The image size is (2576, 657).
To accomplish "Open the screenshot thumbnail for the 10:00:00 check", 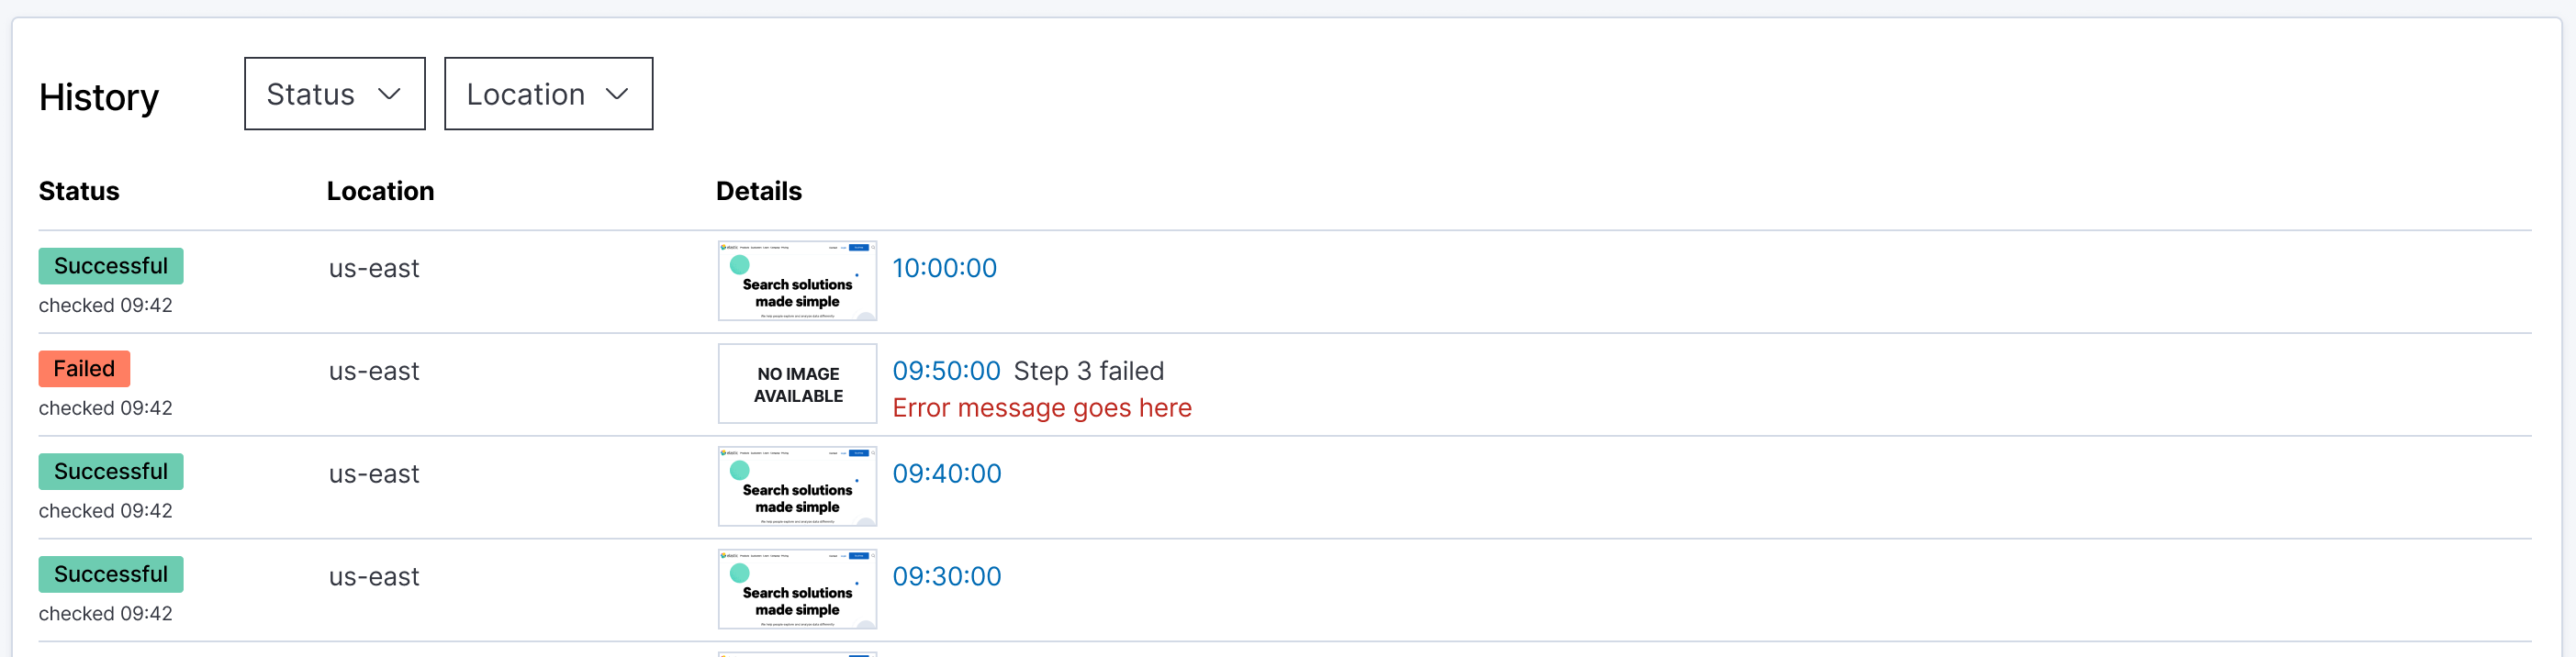I will 797,281.
